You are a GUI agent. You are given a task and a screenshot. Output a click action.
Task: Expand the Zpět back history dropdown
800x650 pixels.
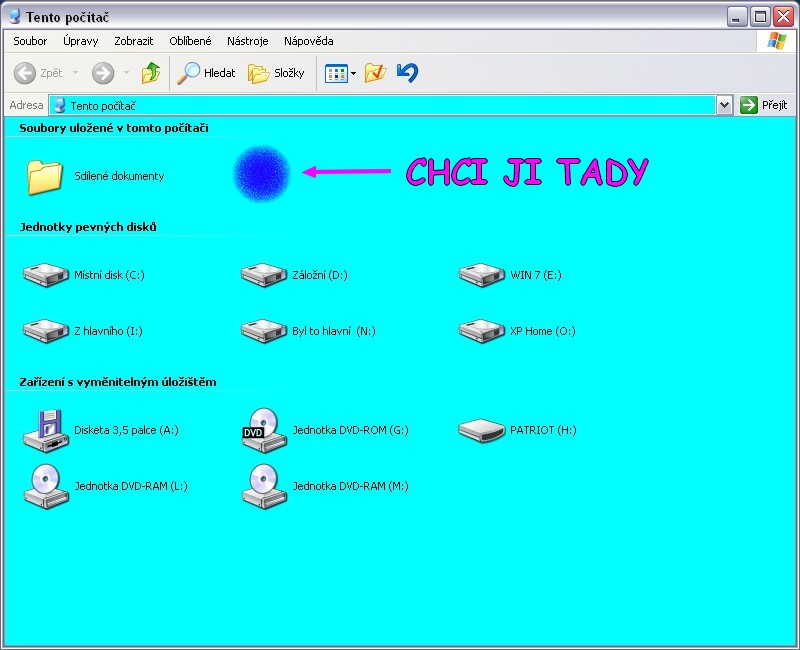[x=76, y=74]
